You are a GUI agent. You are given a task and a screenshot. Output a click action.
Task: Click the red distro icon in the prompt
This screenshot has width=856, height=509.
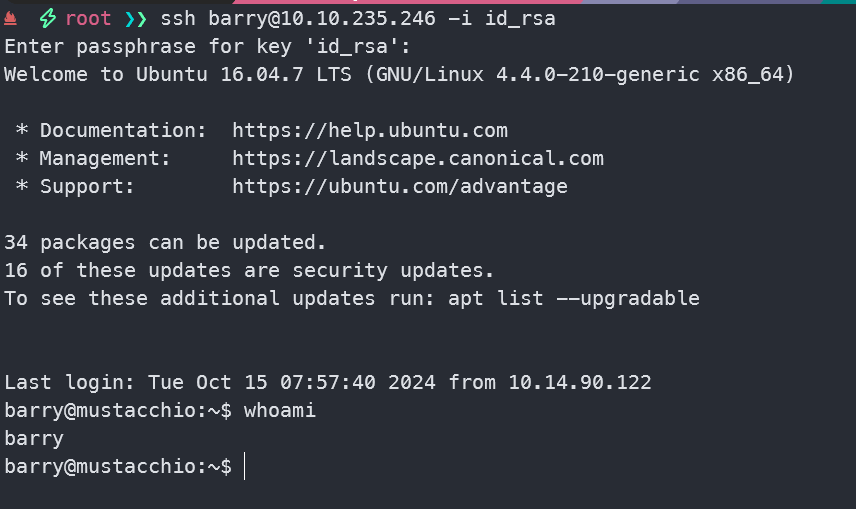tap(11, 18)
